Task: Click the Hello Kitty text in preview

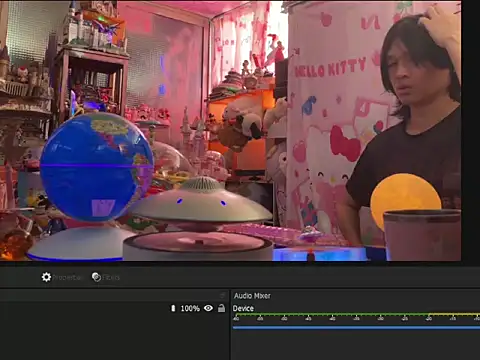Action: coord(330,68)
